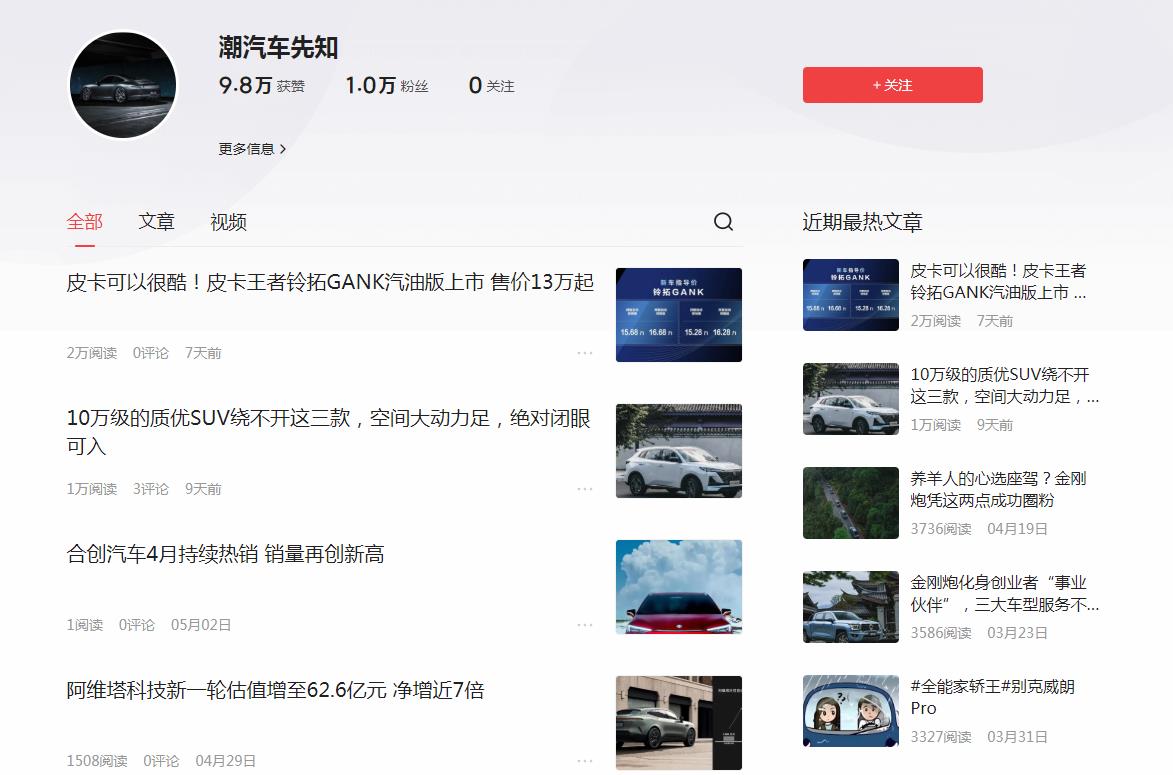Click the red car under clouds thumbnail
This screenshot has width=1173, height=775.
(679, 587)
